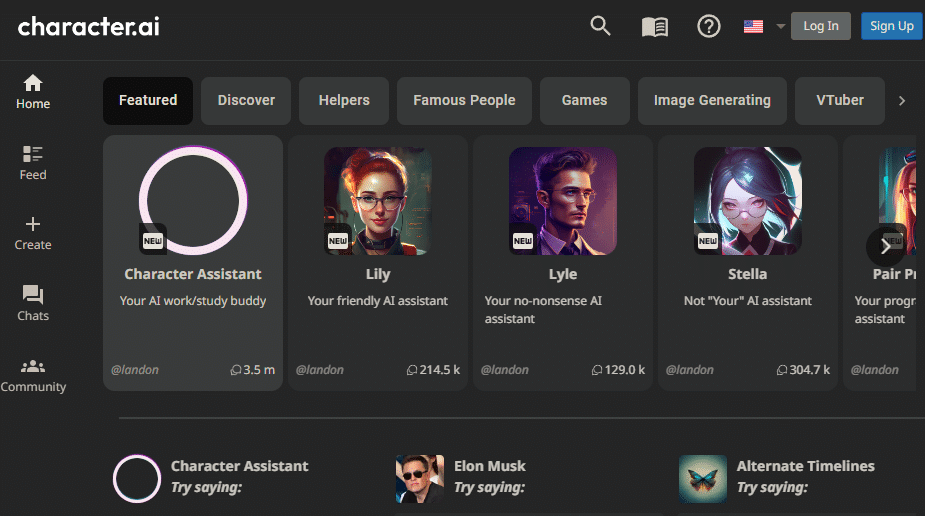This screenshot has height=516, width=925.
Task: Expand the language flag dropdown arrow
Action: tap(780, 27)
